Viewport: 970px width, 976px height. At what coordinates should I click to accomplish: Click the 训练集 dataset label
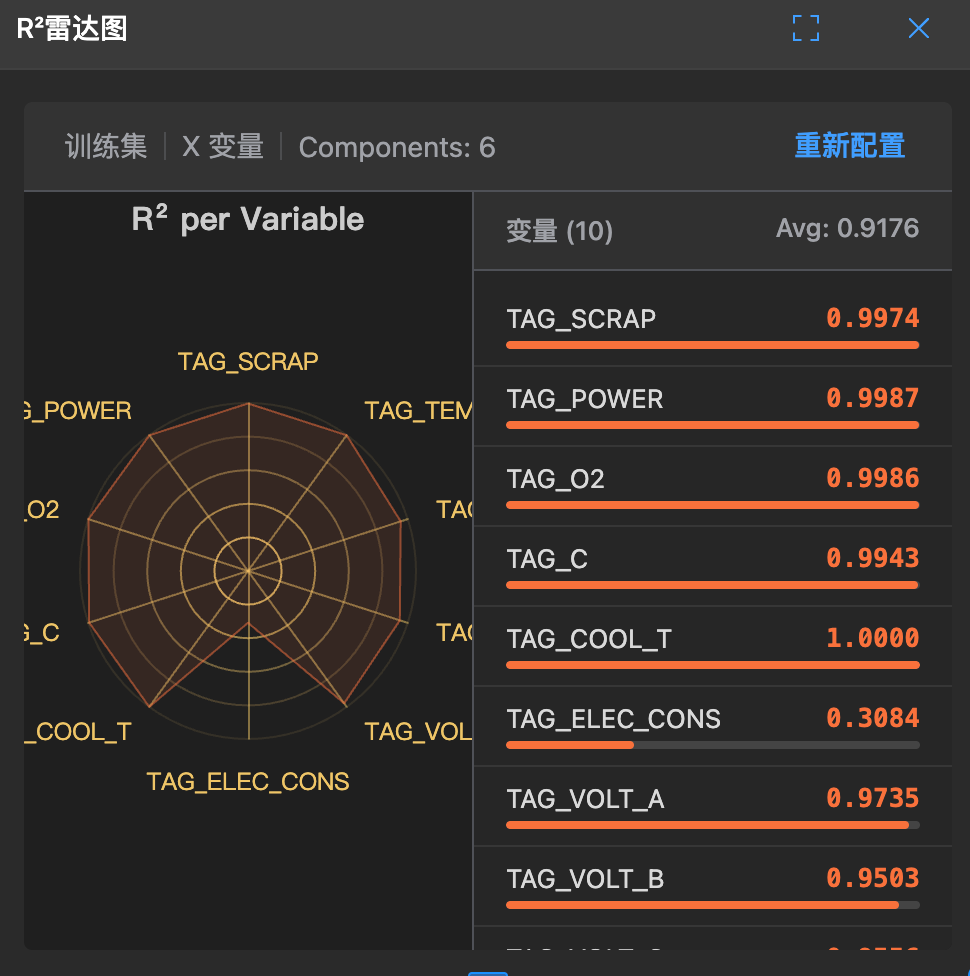[105, 147]
